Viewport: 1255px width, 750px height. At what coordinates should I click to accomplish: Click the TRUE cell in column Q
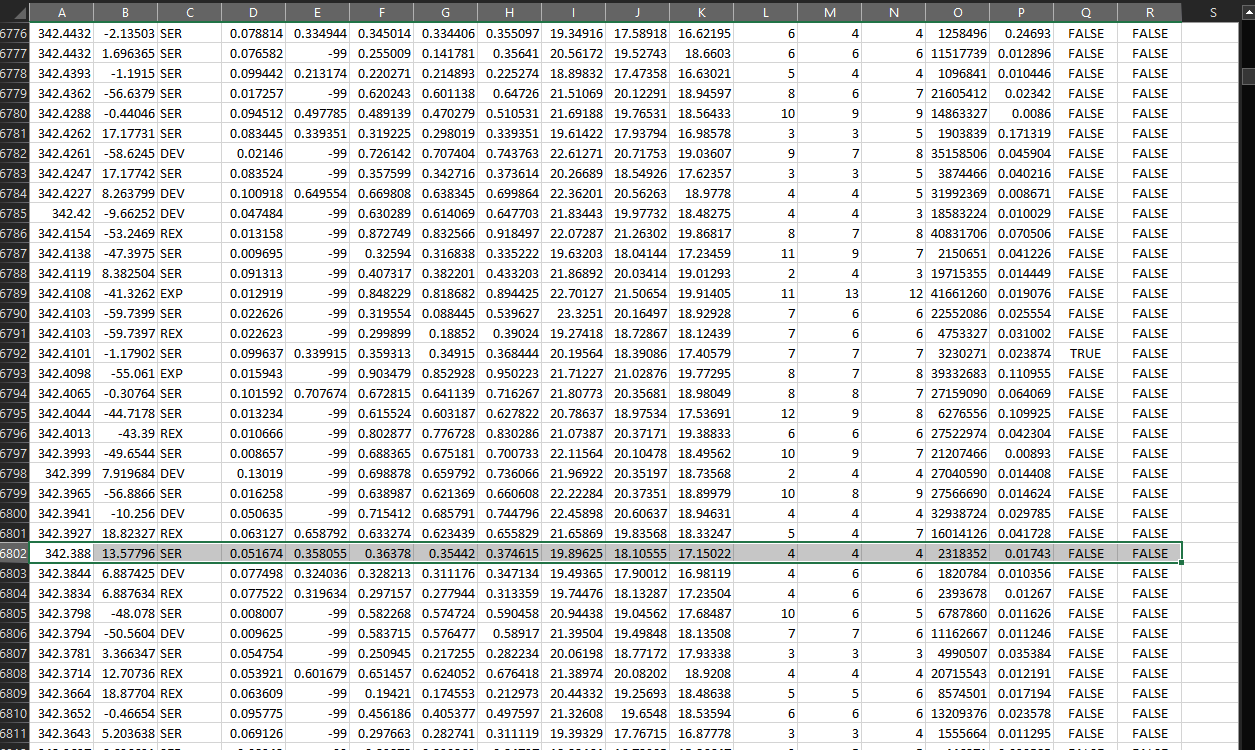click(x=1086, y=353)
